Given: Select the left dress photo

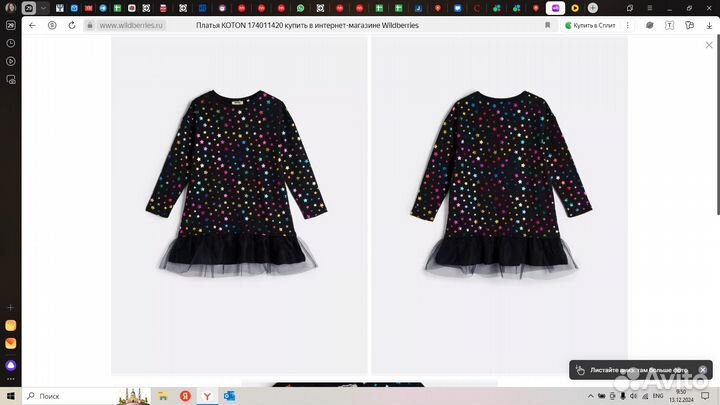Looking at the screenshot, I should (x=239, y=205).
